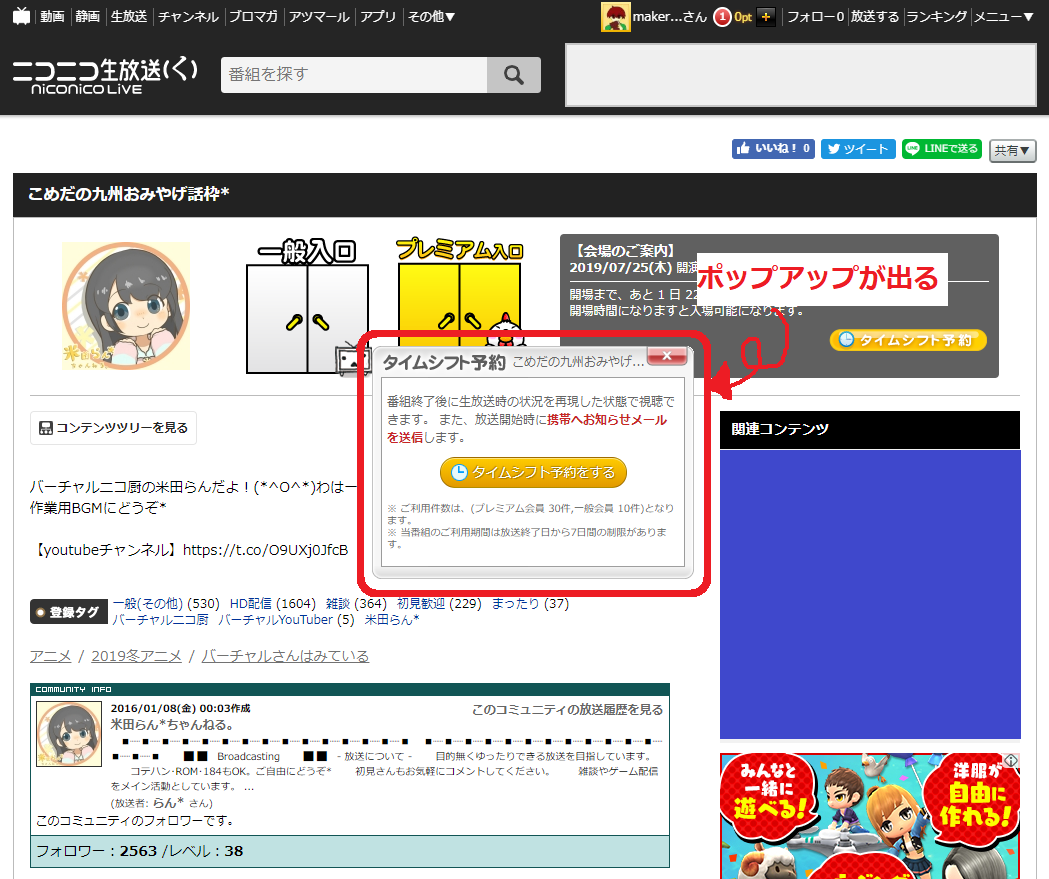The height and width of the screenshot is (879, 1049).
Task: Click the game advertisement banner
Action: (870, 816)
